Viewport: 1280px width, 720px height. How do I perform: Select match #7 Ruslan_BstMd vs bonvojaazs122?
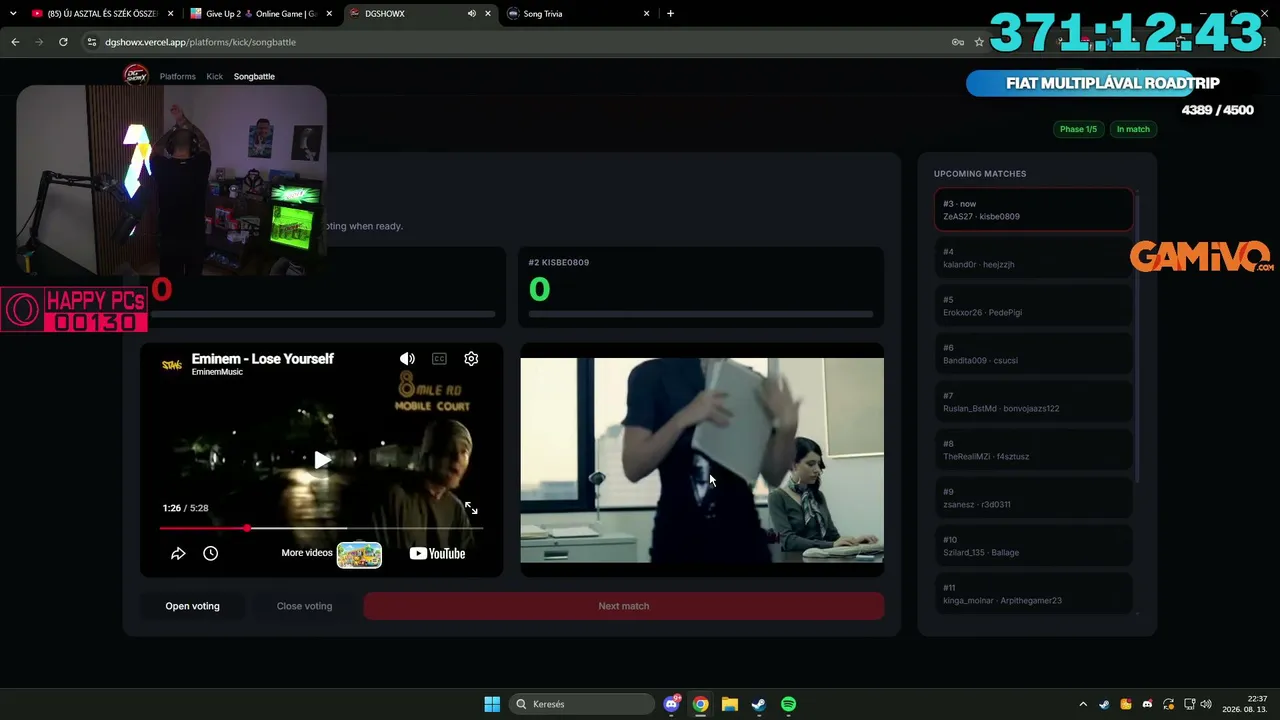(x=1034, y=402)
